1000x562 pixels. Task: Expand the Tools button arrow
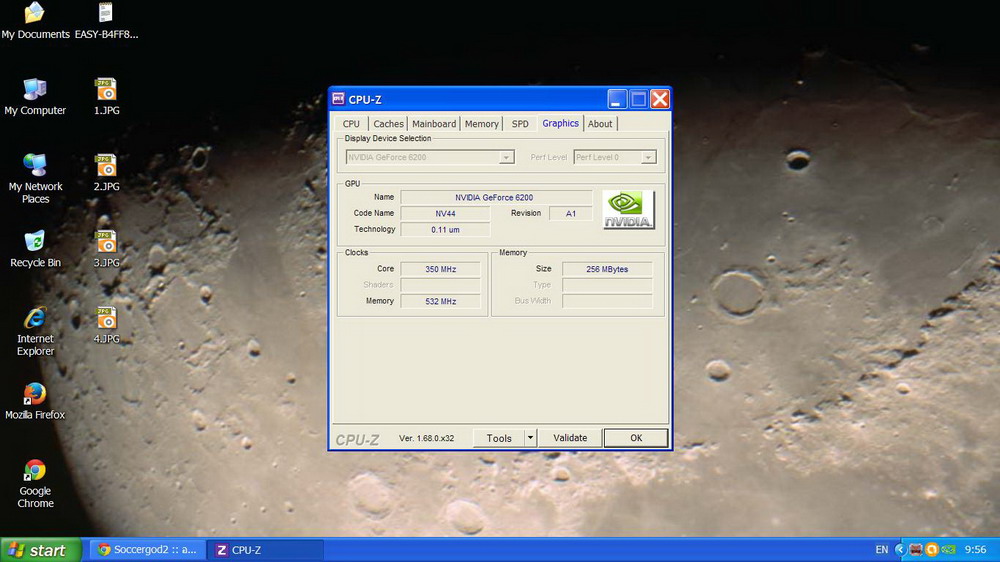[530, 438]
